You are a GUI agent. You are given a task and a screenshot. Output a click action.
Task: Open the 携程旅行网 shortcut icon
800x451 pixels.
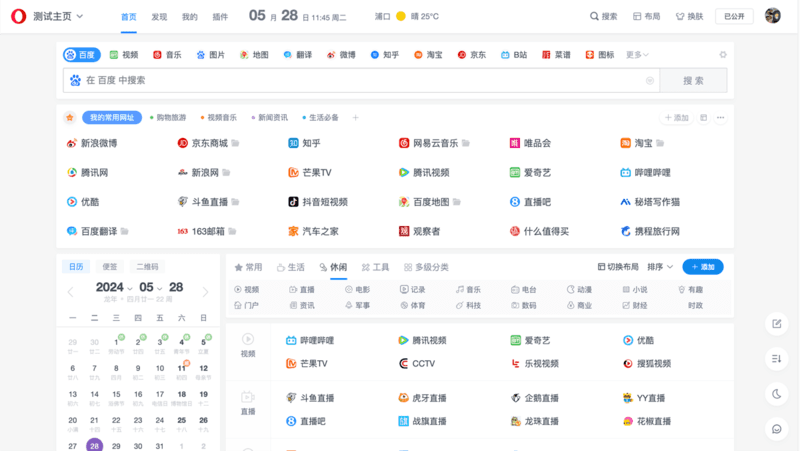(x=626, y=231)
